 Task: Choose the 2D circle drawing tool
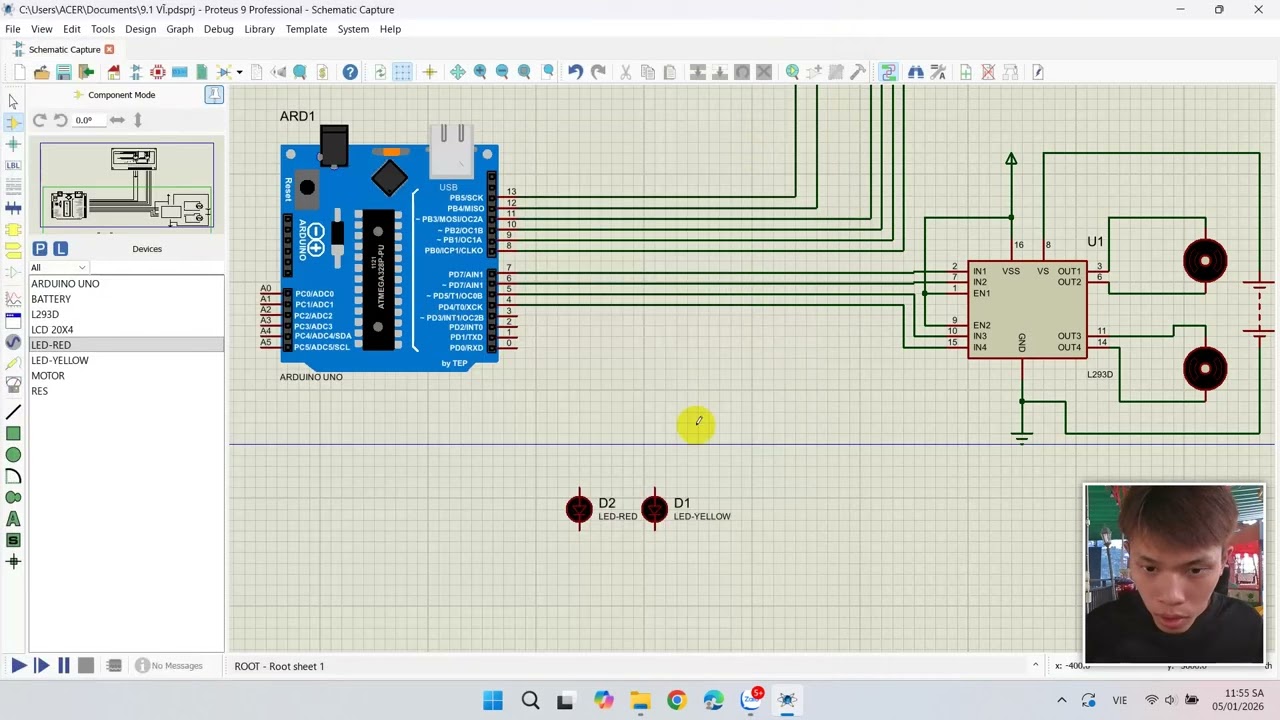[x=13, y=455]
